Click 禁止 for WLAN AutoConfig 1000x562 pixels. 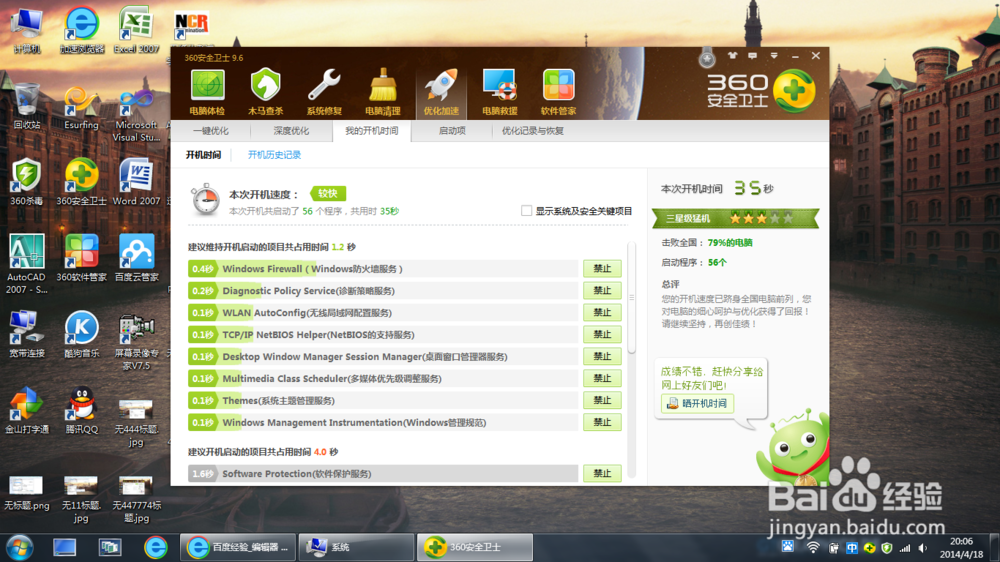pyautogui.click(x=602, y=313)
